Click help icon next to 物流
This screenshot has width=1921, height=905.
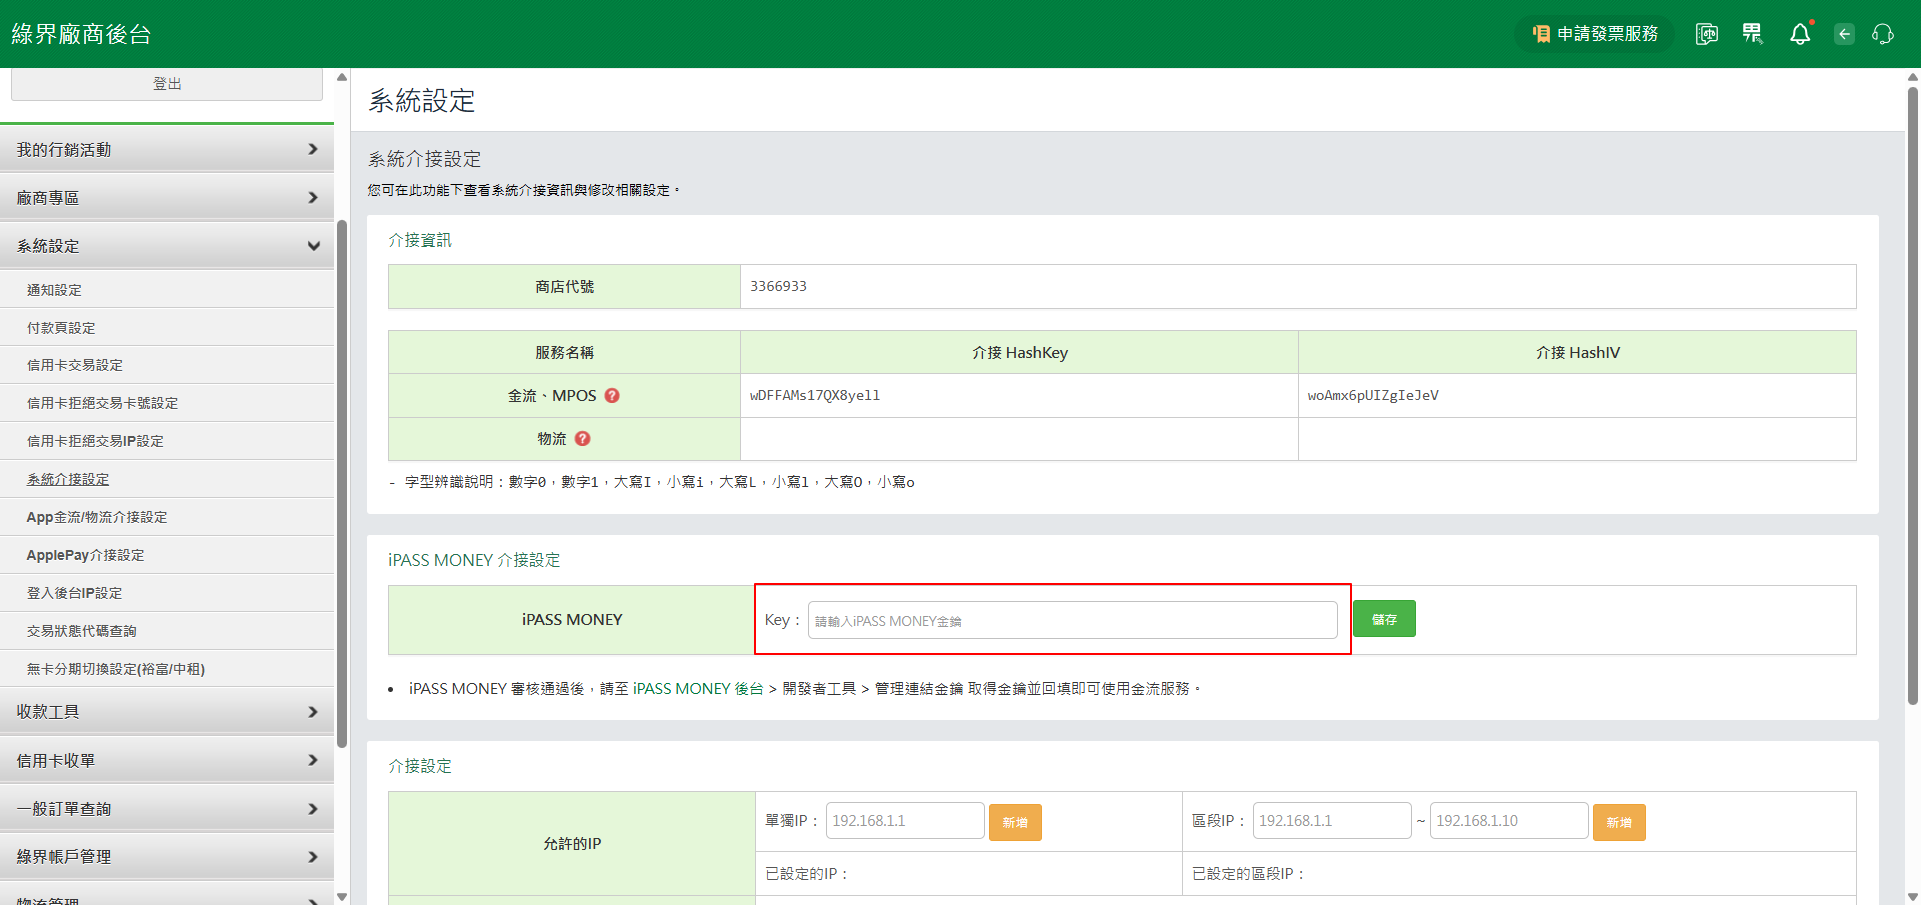click(583, 439)
